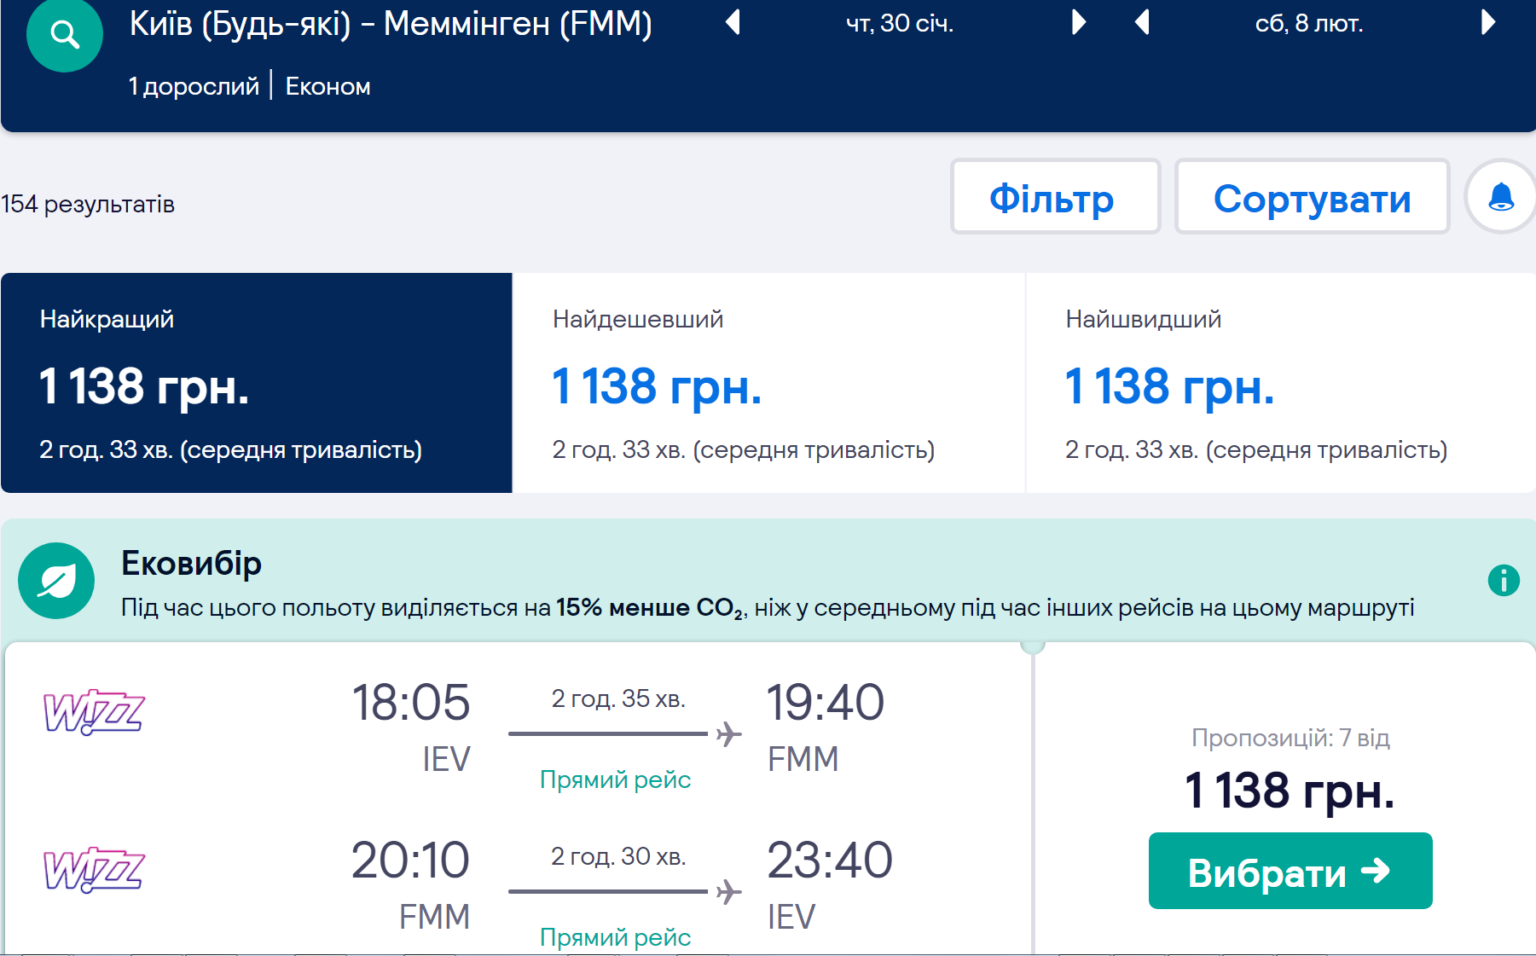Screen dimensions: 1536x956
Task: Click return date сб, 8 лют.
Action: coord(1309,23)
